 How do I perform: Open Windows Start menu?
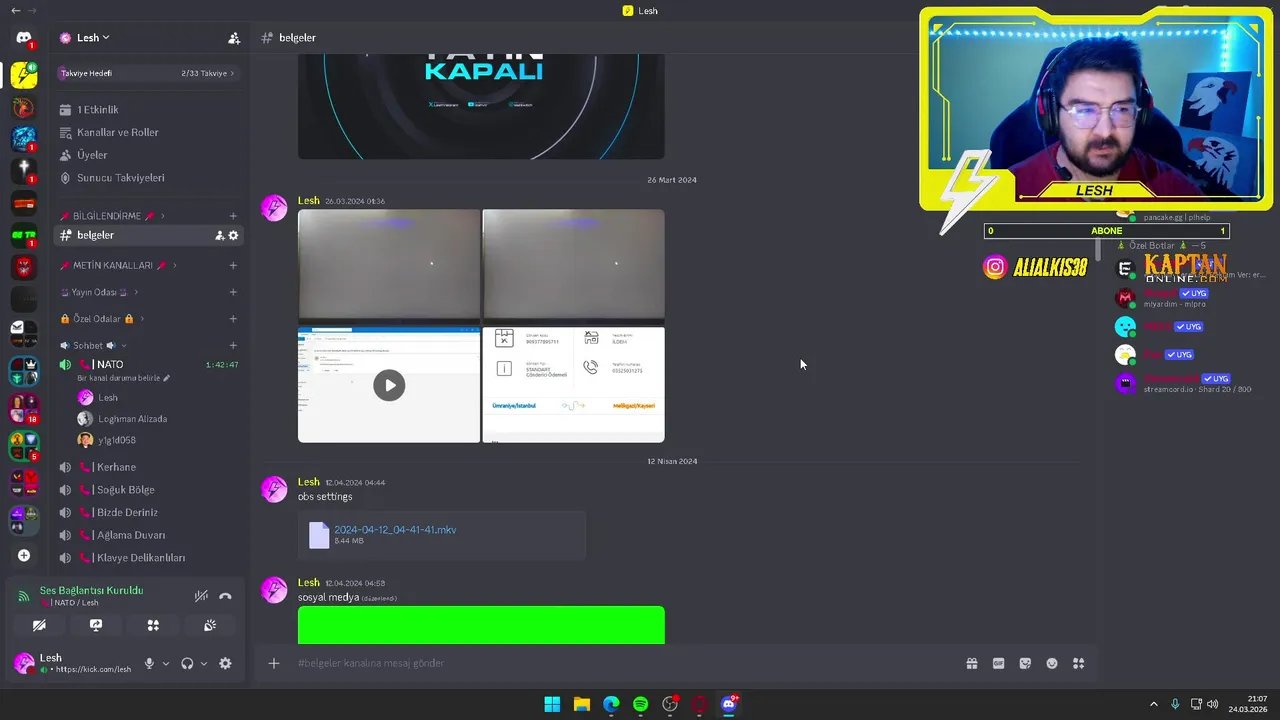(x=552, y=704)
